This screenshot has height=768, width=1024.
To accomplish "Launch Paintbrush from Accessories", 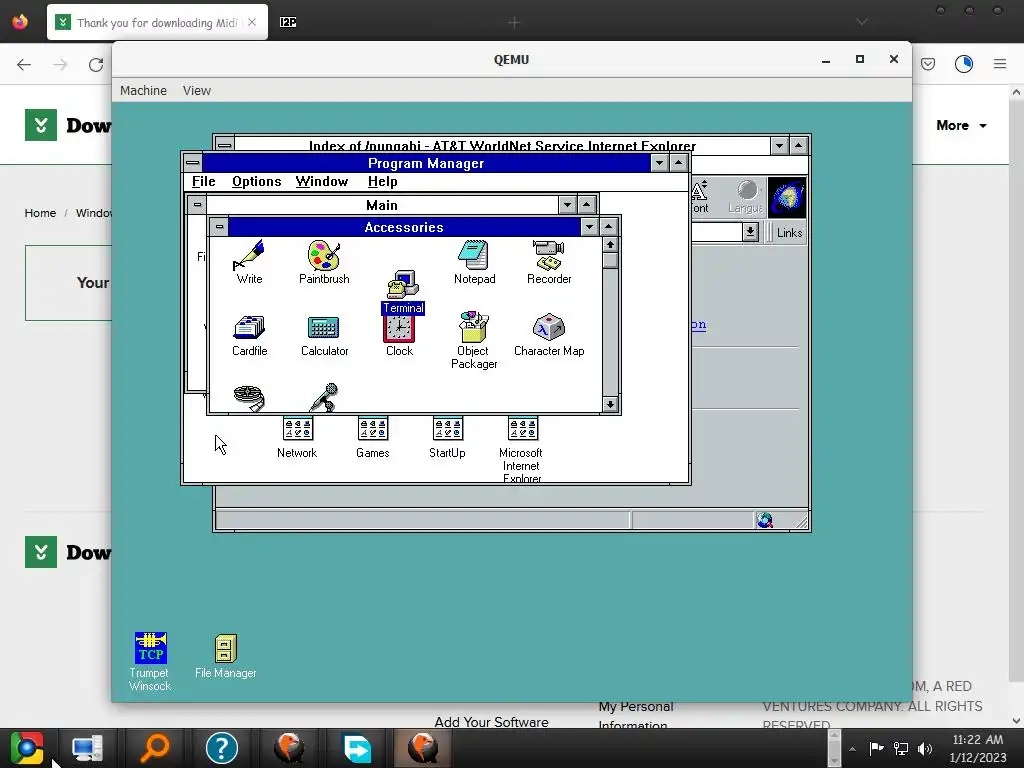I will pos(324,262).
